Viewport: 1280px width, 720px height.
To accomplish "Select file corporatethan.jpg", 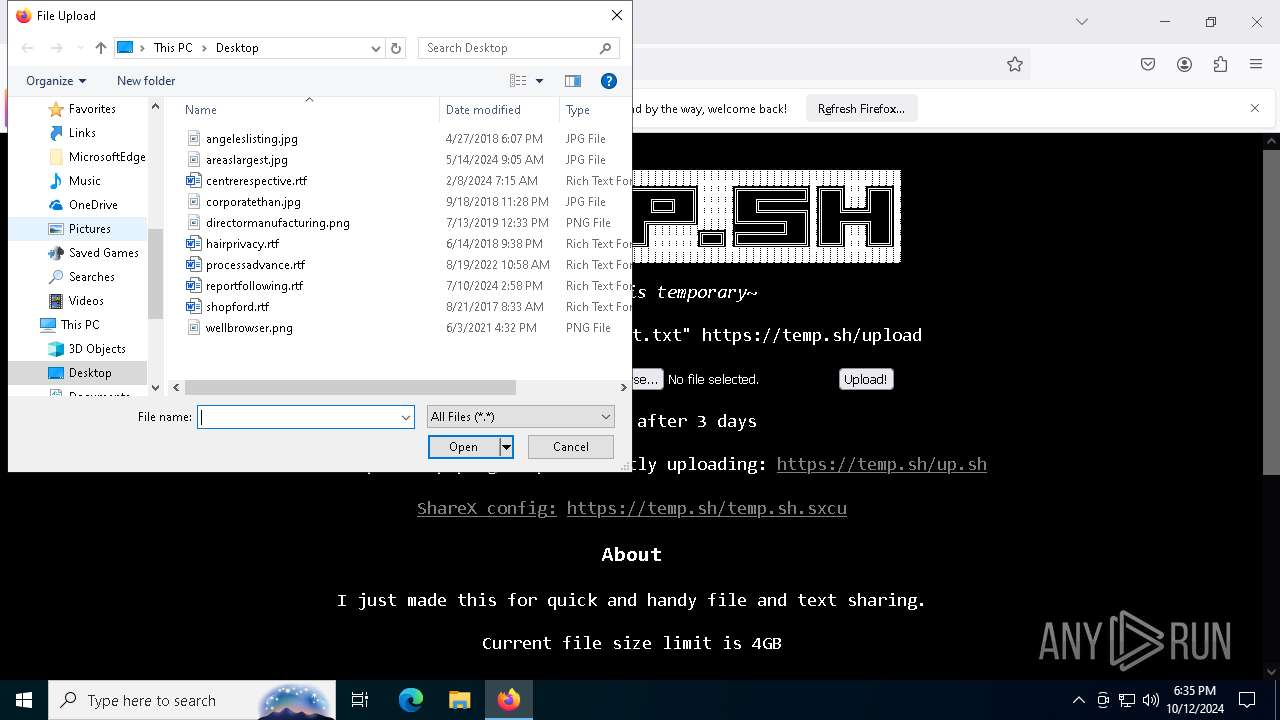I will click(x=253, y=202).
